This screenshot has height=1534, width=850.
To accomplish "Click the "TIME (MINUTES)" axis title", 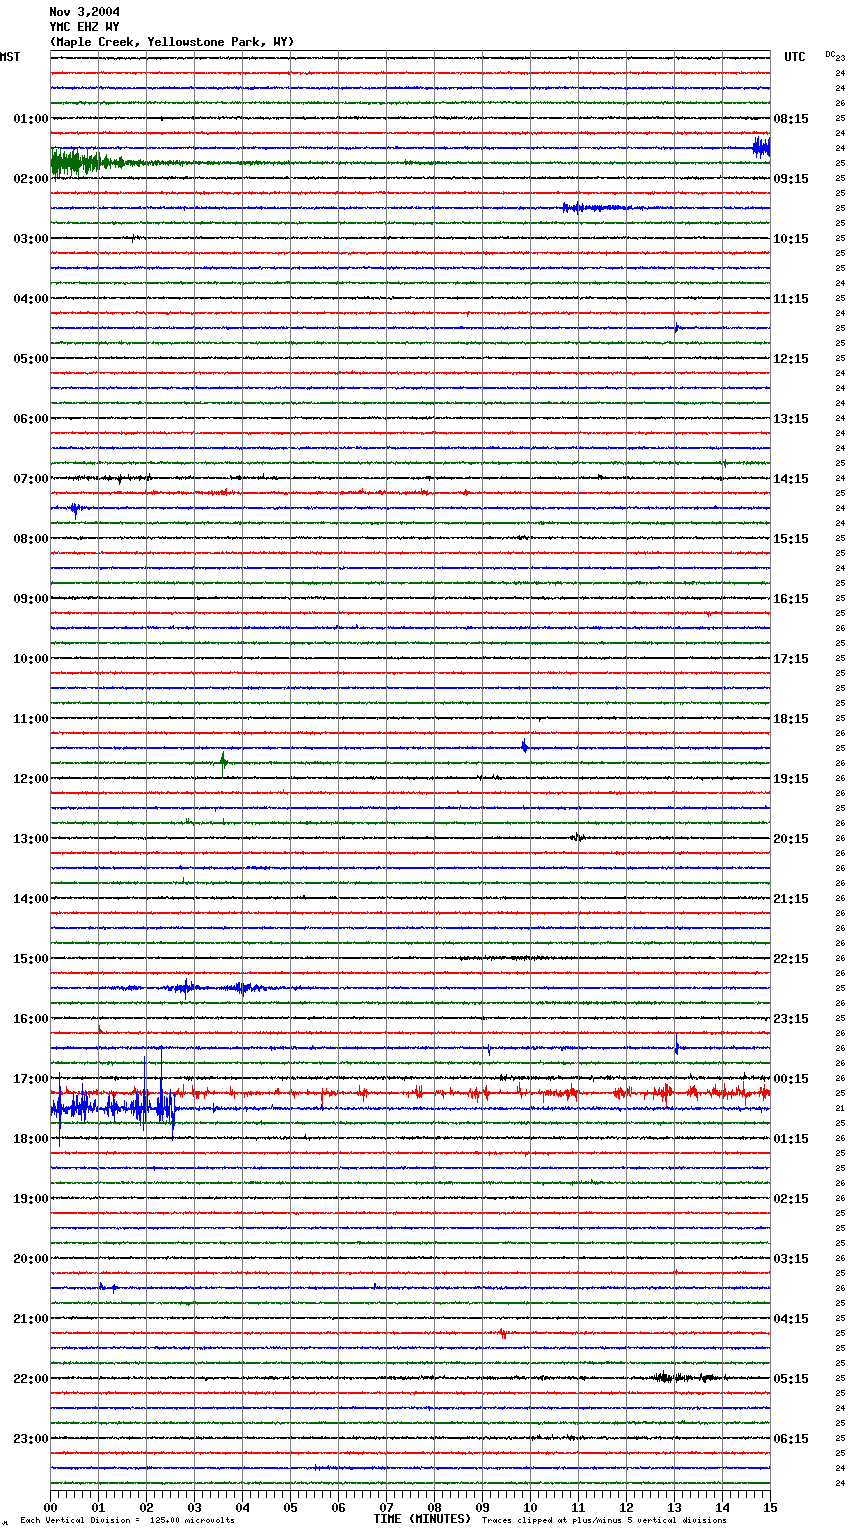I will [422, 1519].
